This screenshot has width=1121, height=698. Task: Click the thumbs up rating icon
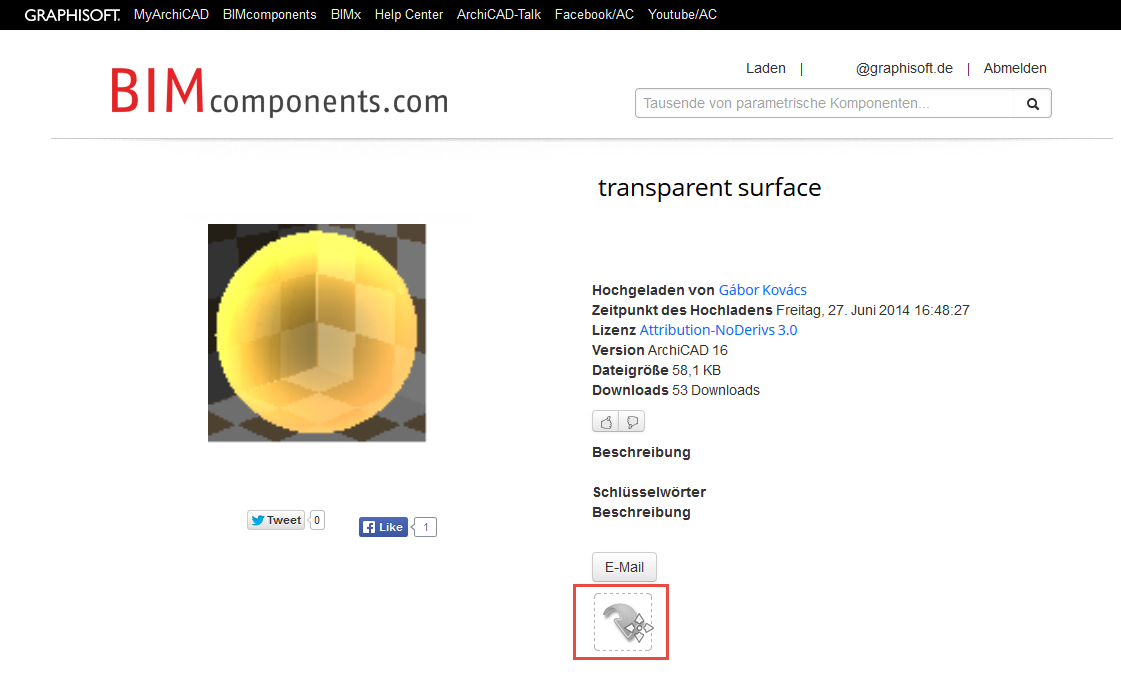pos(606,421)
